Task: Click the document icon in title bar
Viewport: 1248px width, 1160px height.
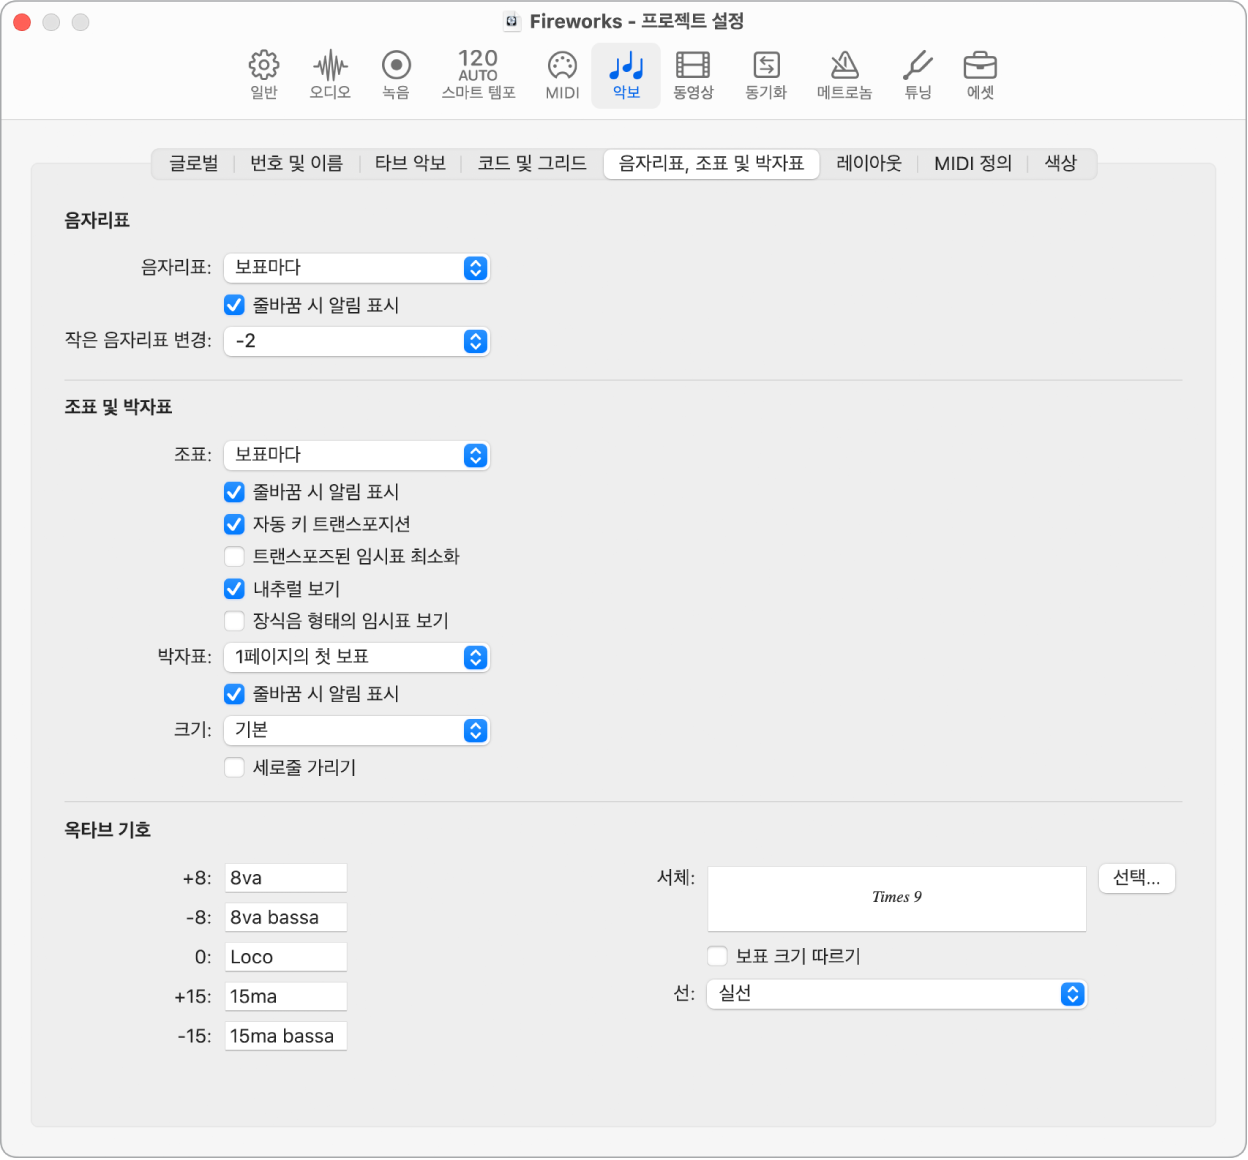Action: 512,21
